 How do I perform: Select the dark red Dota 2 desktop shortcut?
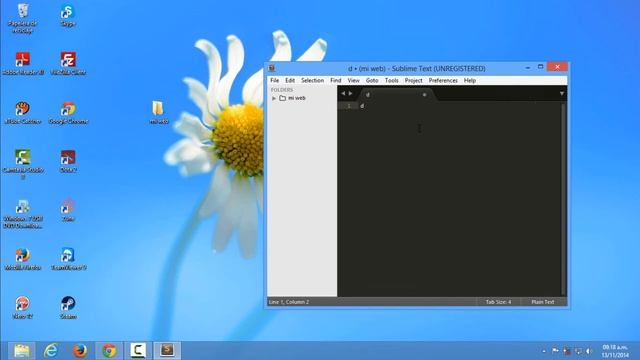click(x=68, y=161)
